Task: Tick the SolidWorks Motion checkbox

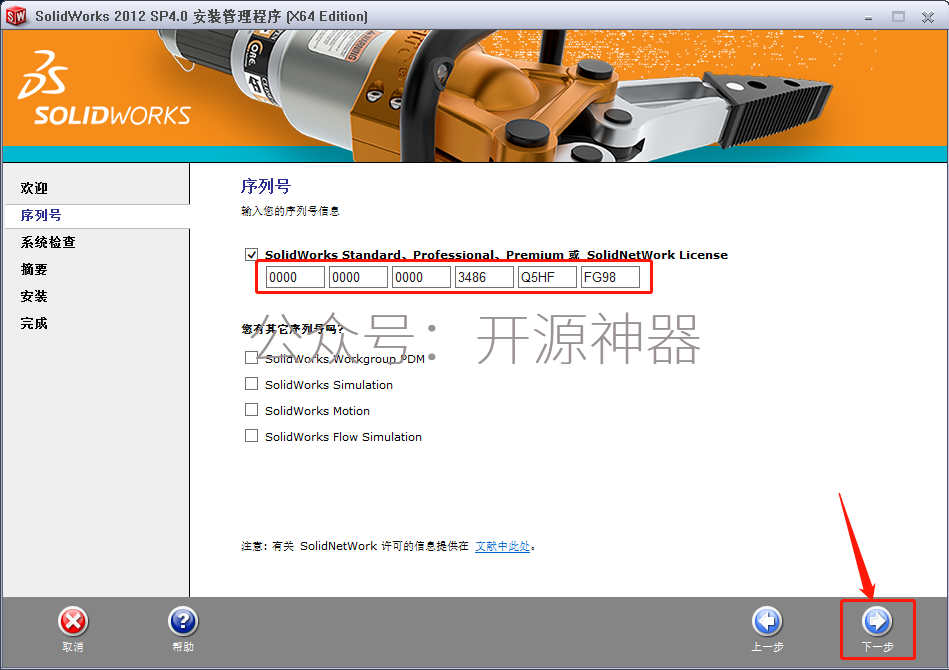Action: (x=251, y=410)
